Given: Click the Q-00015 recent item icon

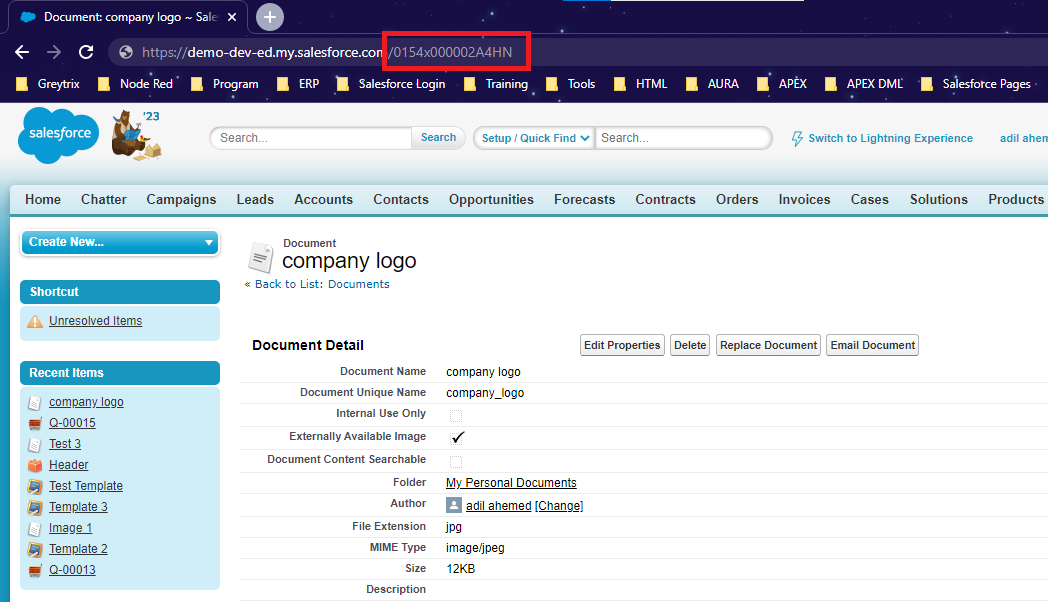Looking at the screenshot, I should click(35, 423).
